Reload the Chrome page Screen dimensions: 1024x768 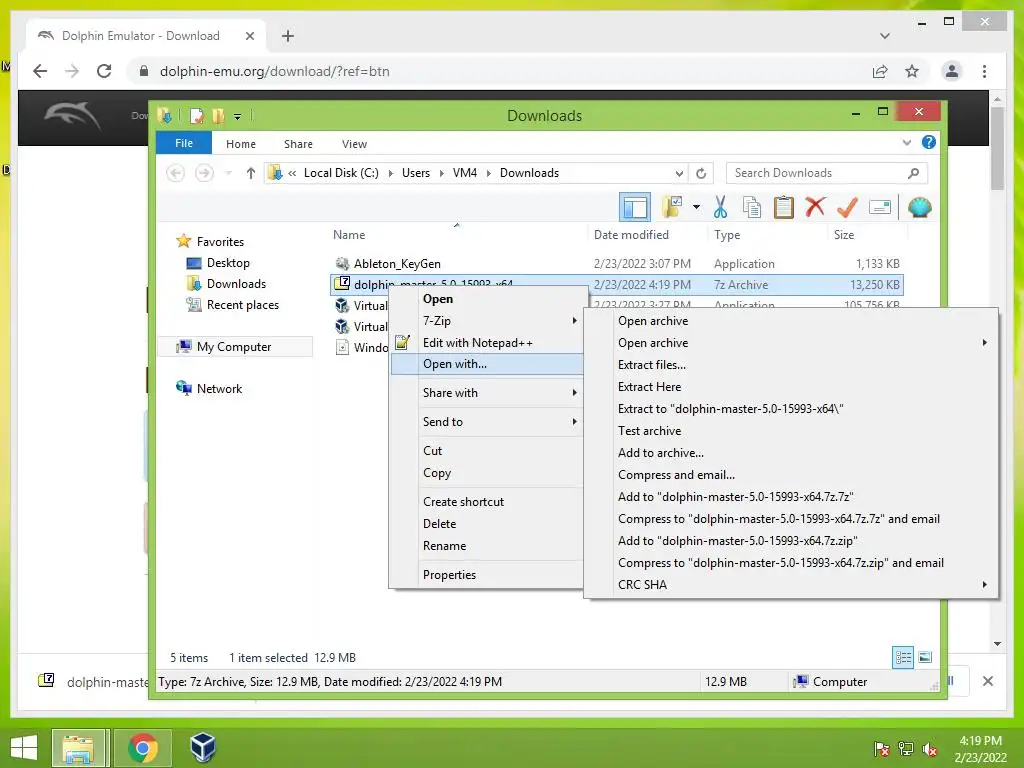[x=104, y=71]
